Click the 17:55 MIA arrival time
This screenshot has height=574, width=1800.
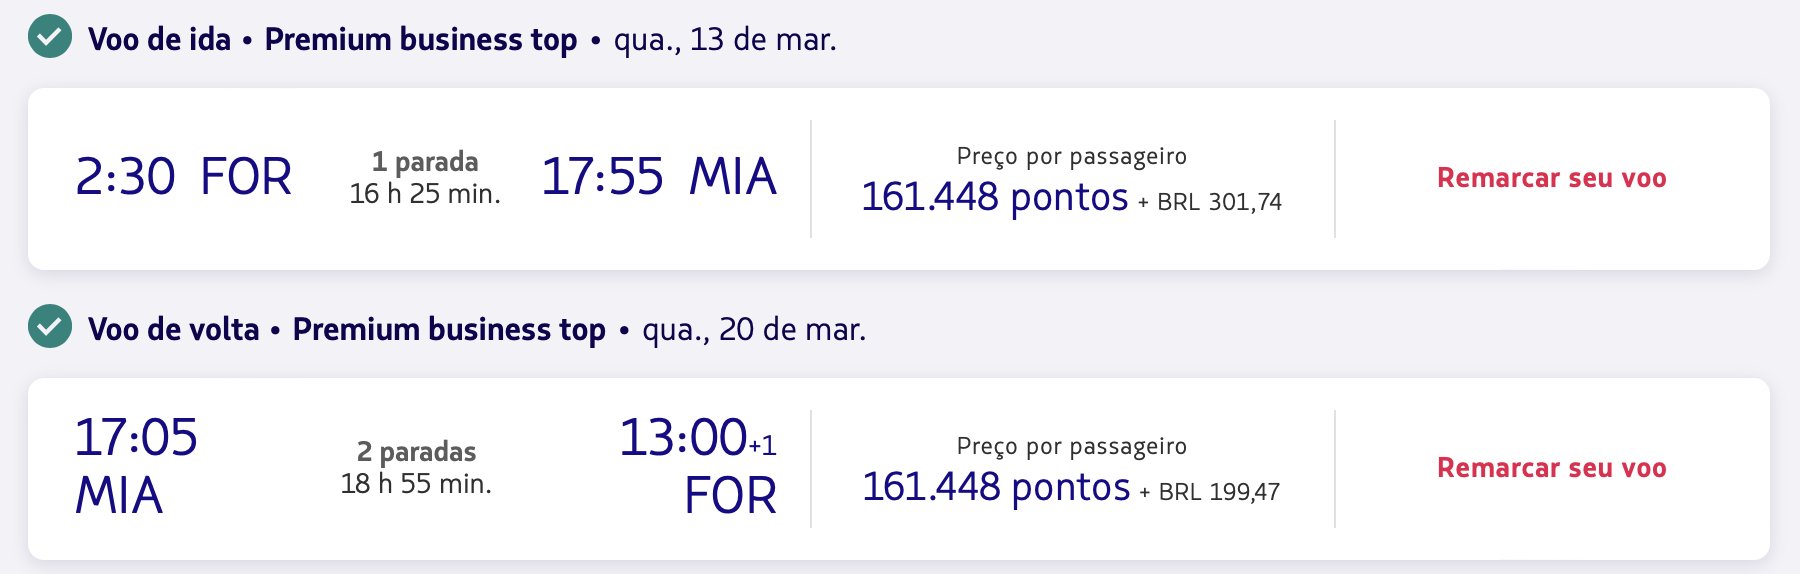click(659, 176)
